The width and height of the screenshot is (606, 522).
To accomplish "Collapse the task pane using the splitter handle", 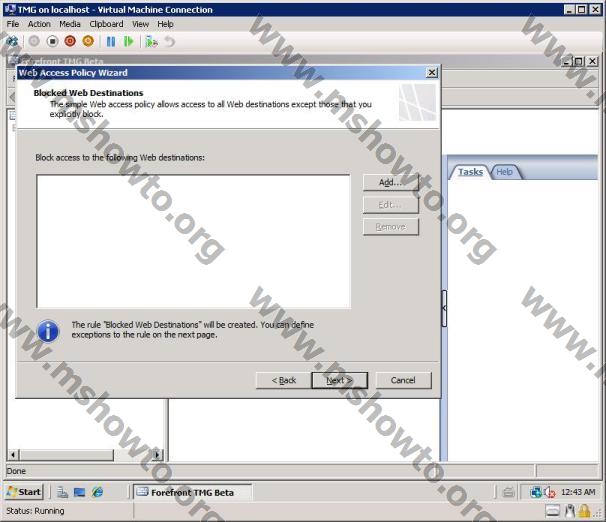I will click(444, 308).
